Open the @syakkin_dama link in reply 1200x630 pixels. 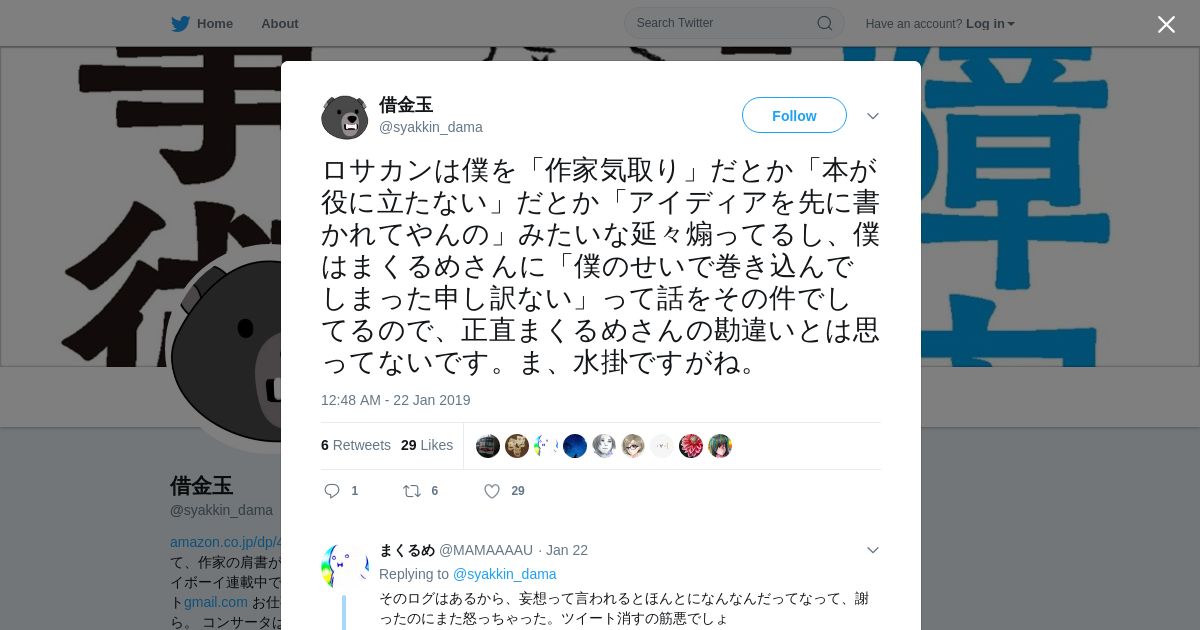[x=505, y=574]
